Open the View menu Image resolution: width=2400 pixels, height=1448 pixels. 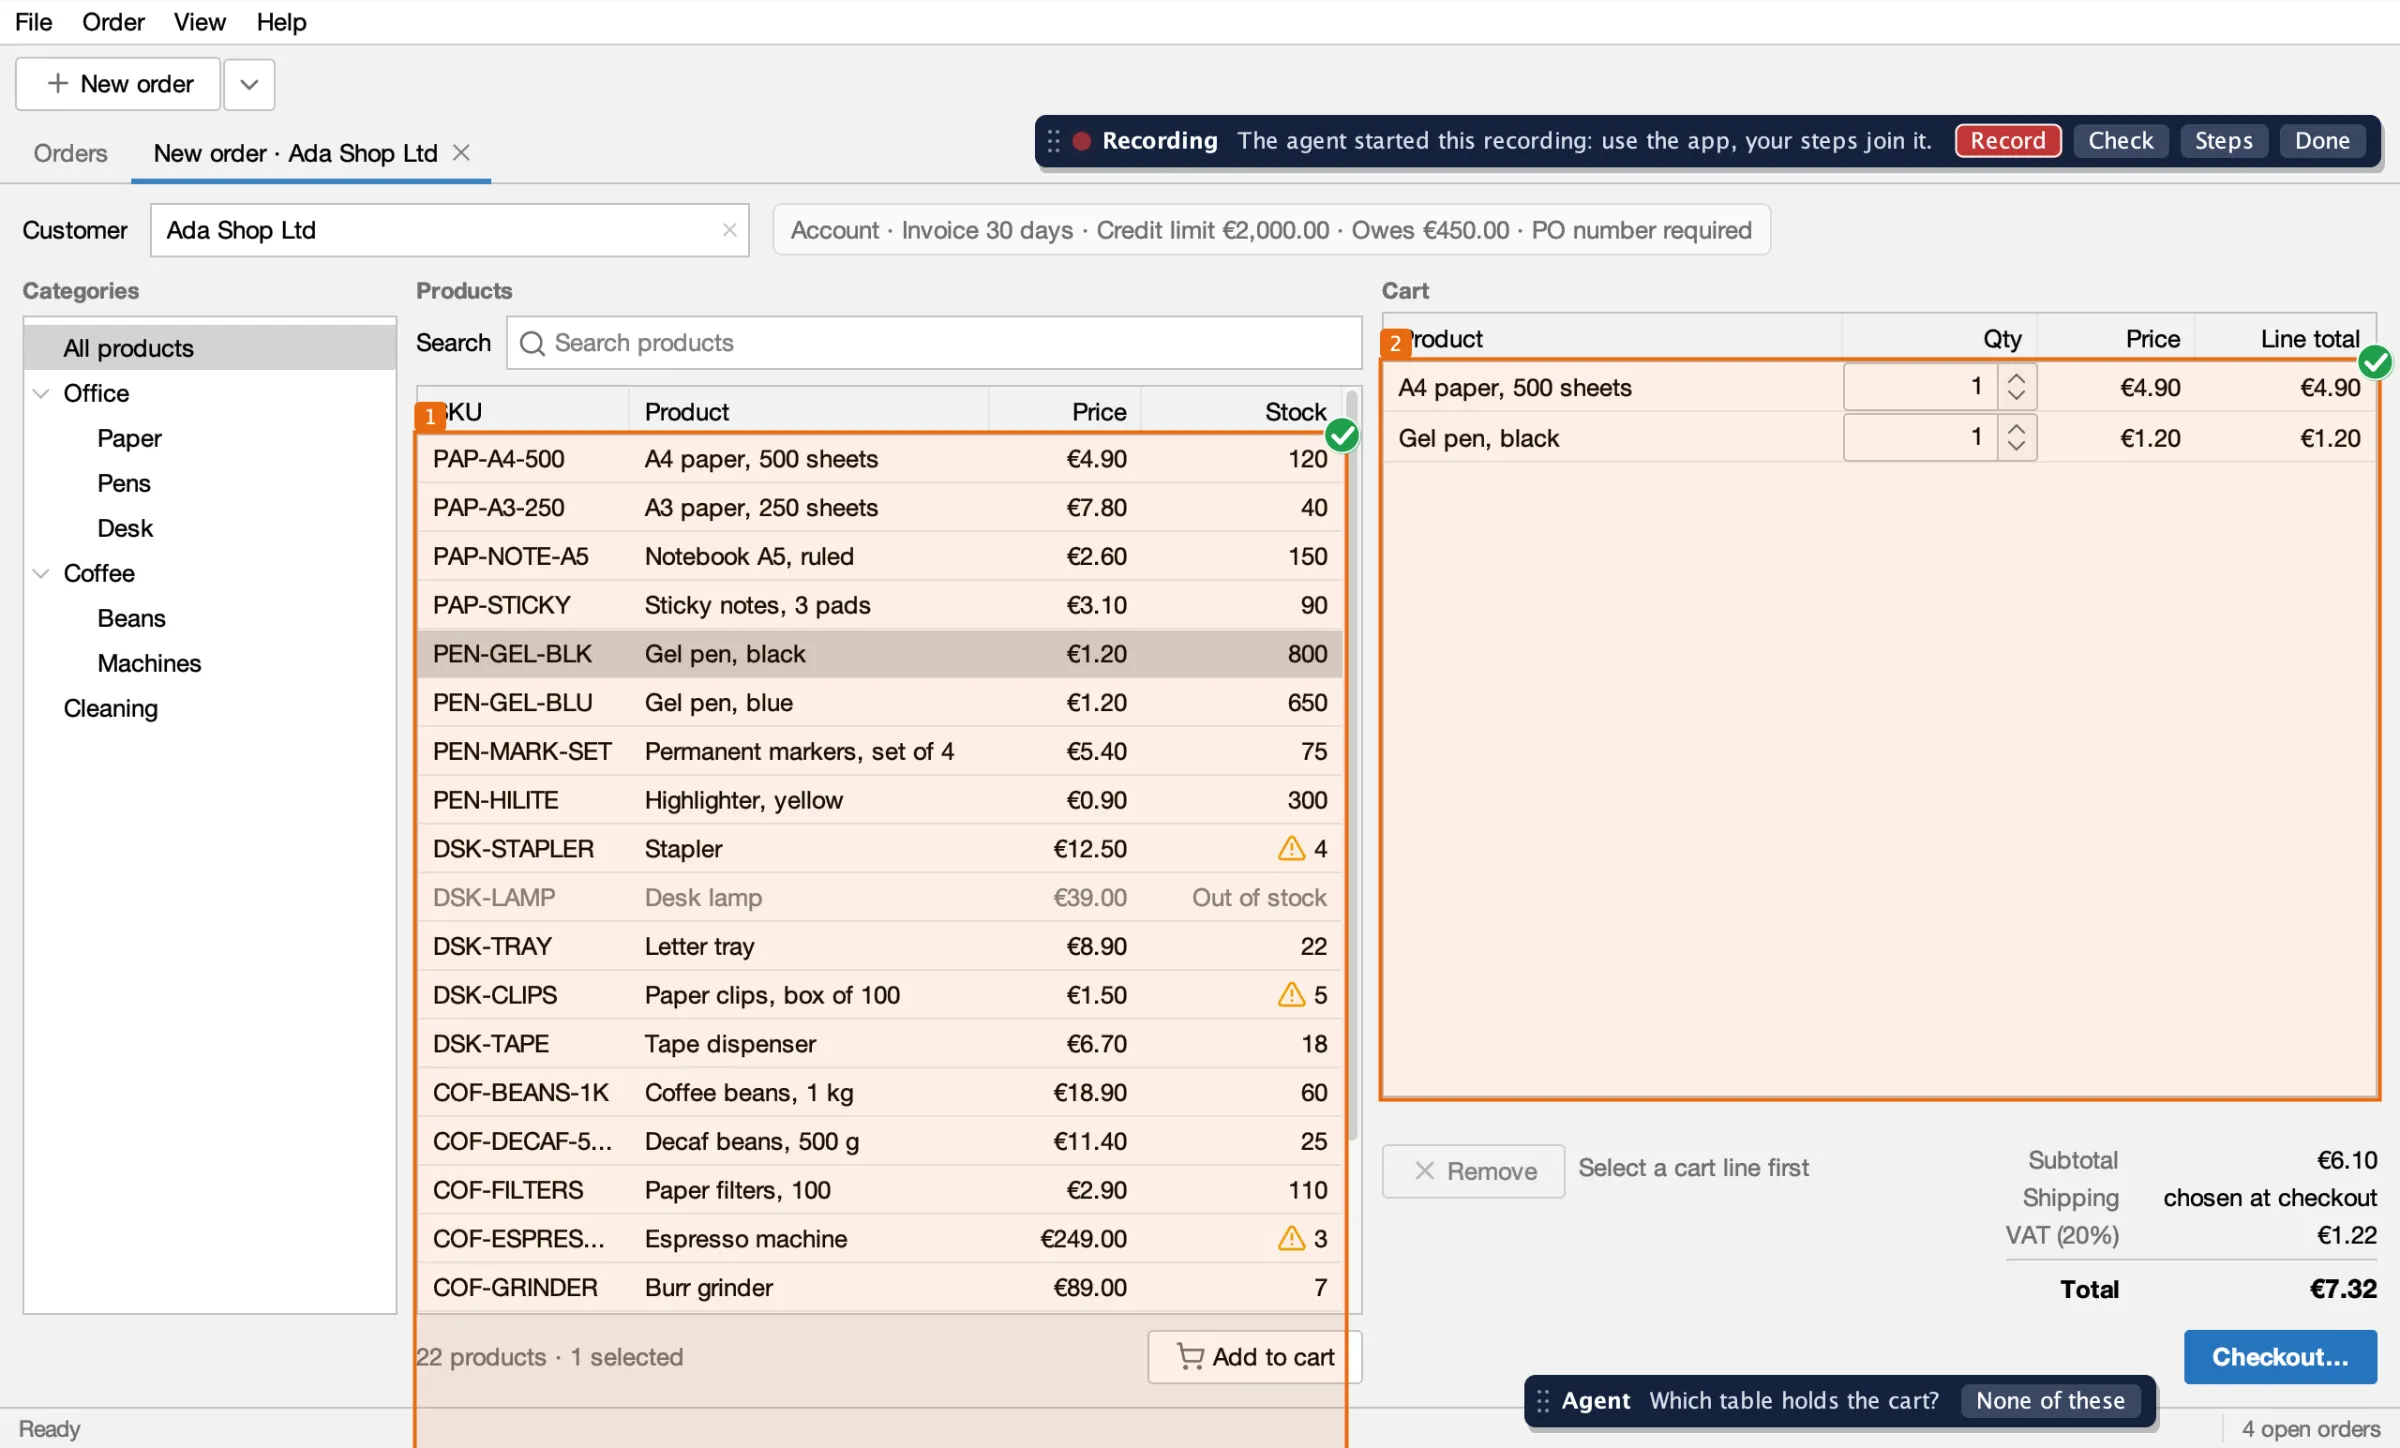[199, 22]
